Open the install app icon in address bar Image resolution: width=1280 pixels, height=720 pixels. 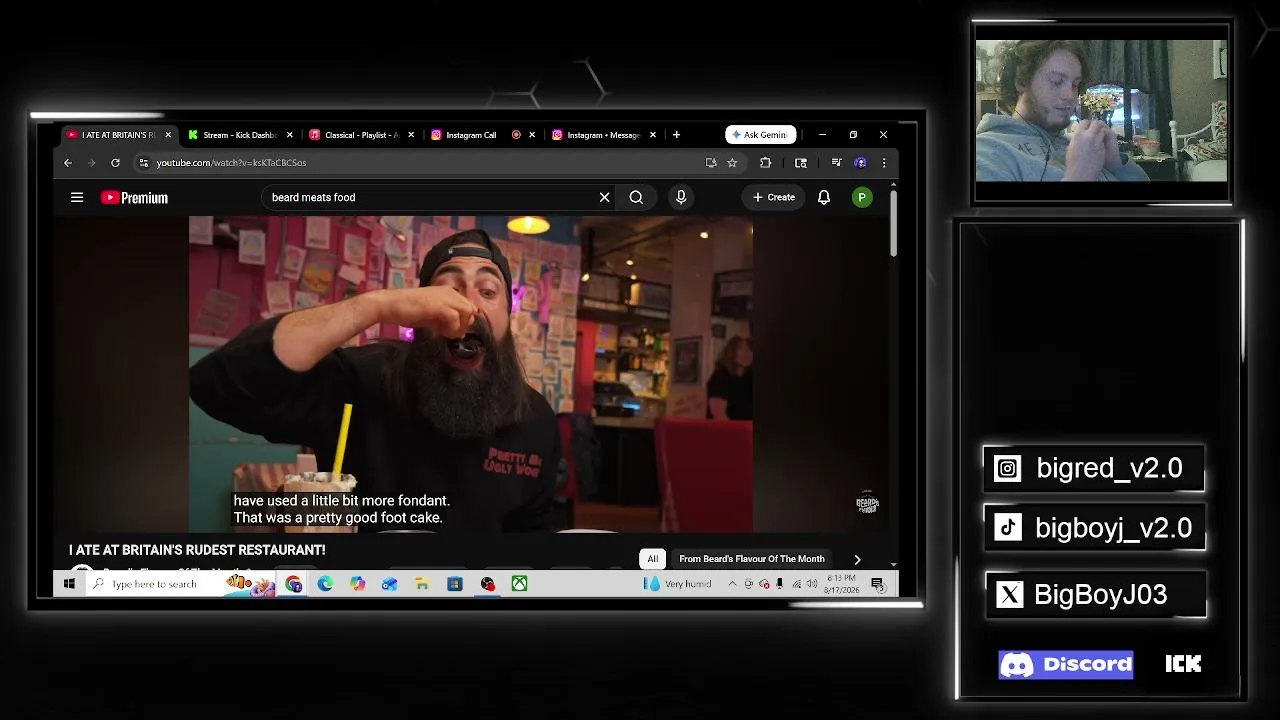click(711, 163)
